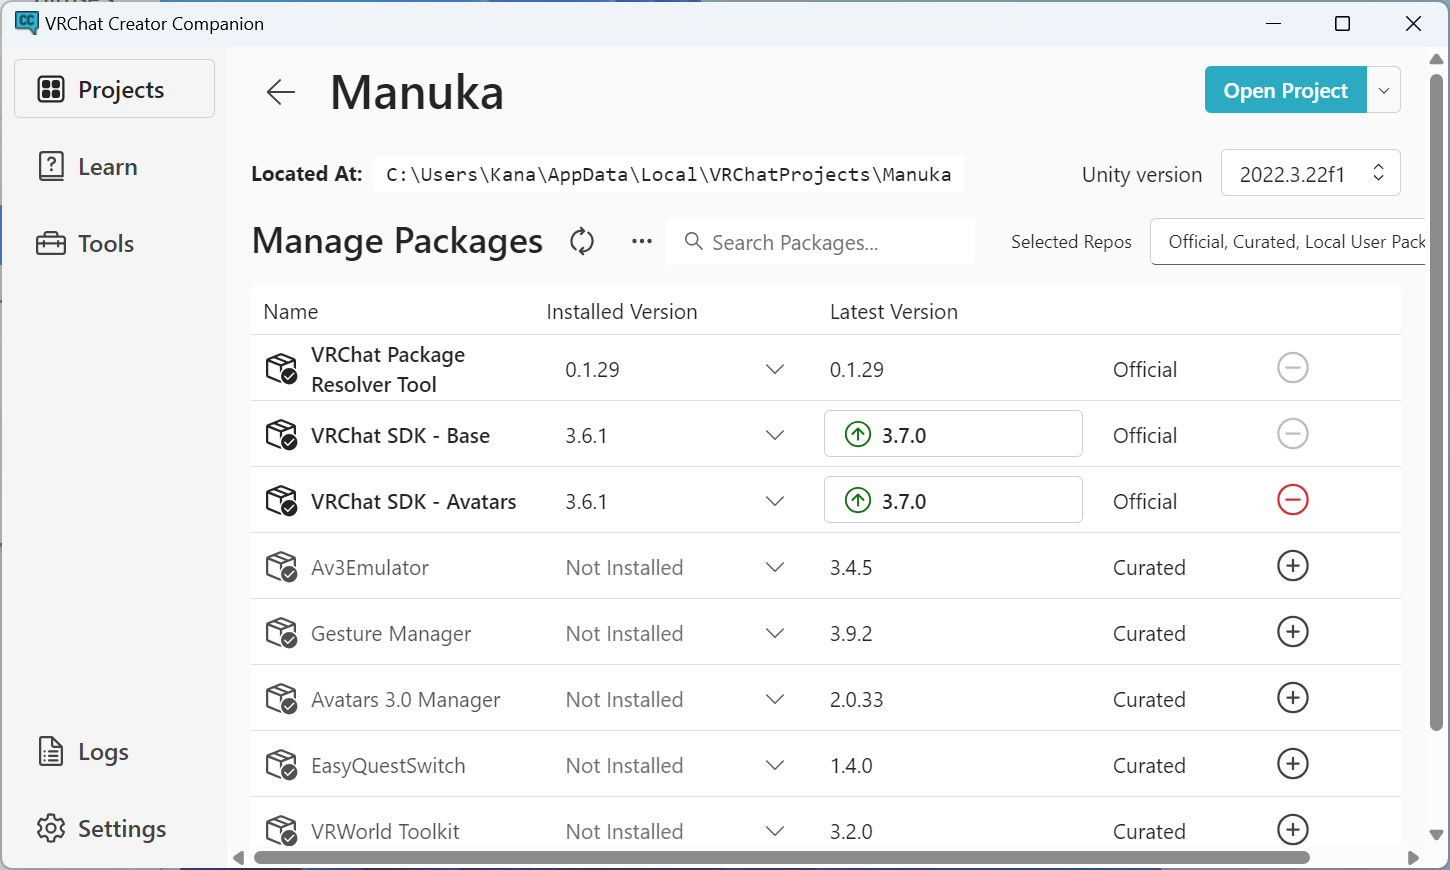1450x870 pixels.
Task: Remove VRChat SDK - Avatars package
Action: pos(1293,500)
